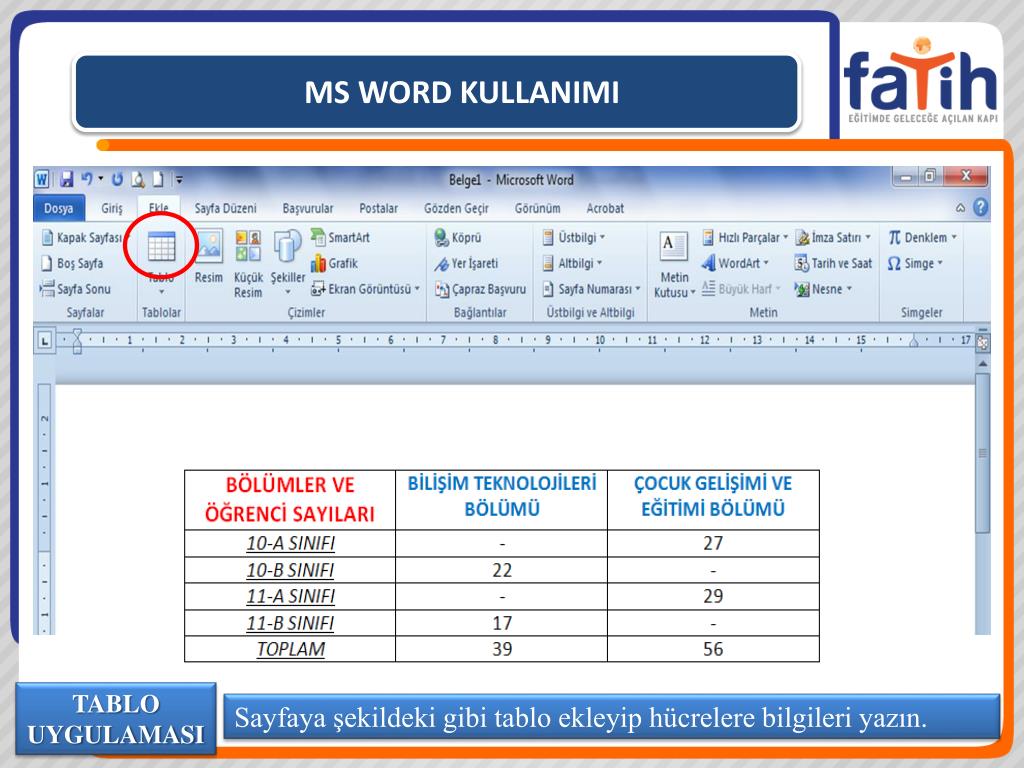The width and height of the screenshot is (1024, 768).
Task: Open the Altbilgi footer dropdown
Action: coord(572,263)
